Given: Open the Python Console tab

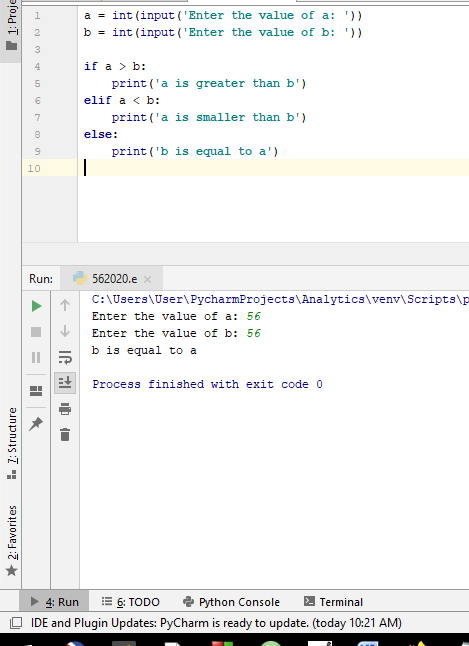Looking at the screenshot, I should 231,602.
